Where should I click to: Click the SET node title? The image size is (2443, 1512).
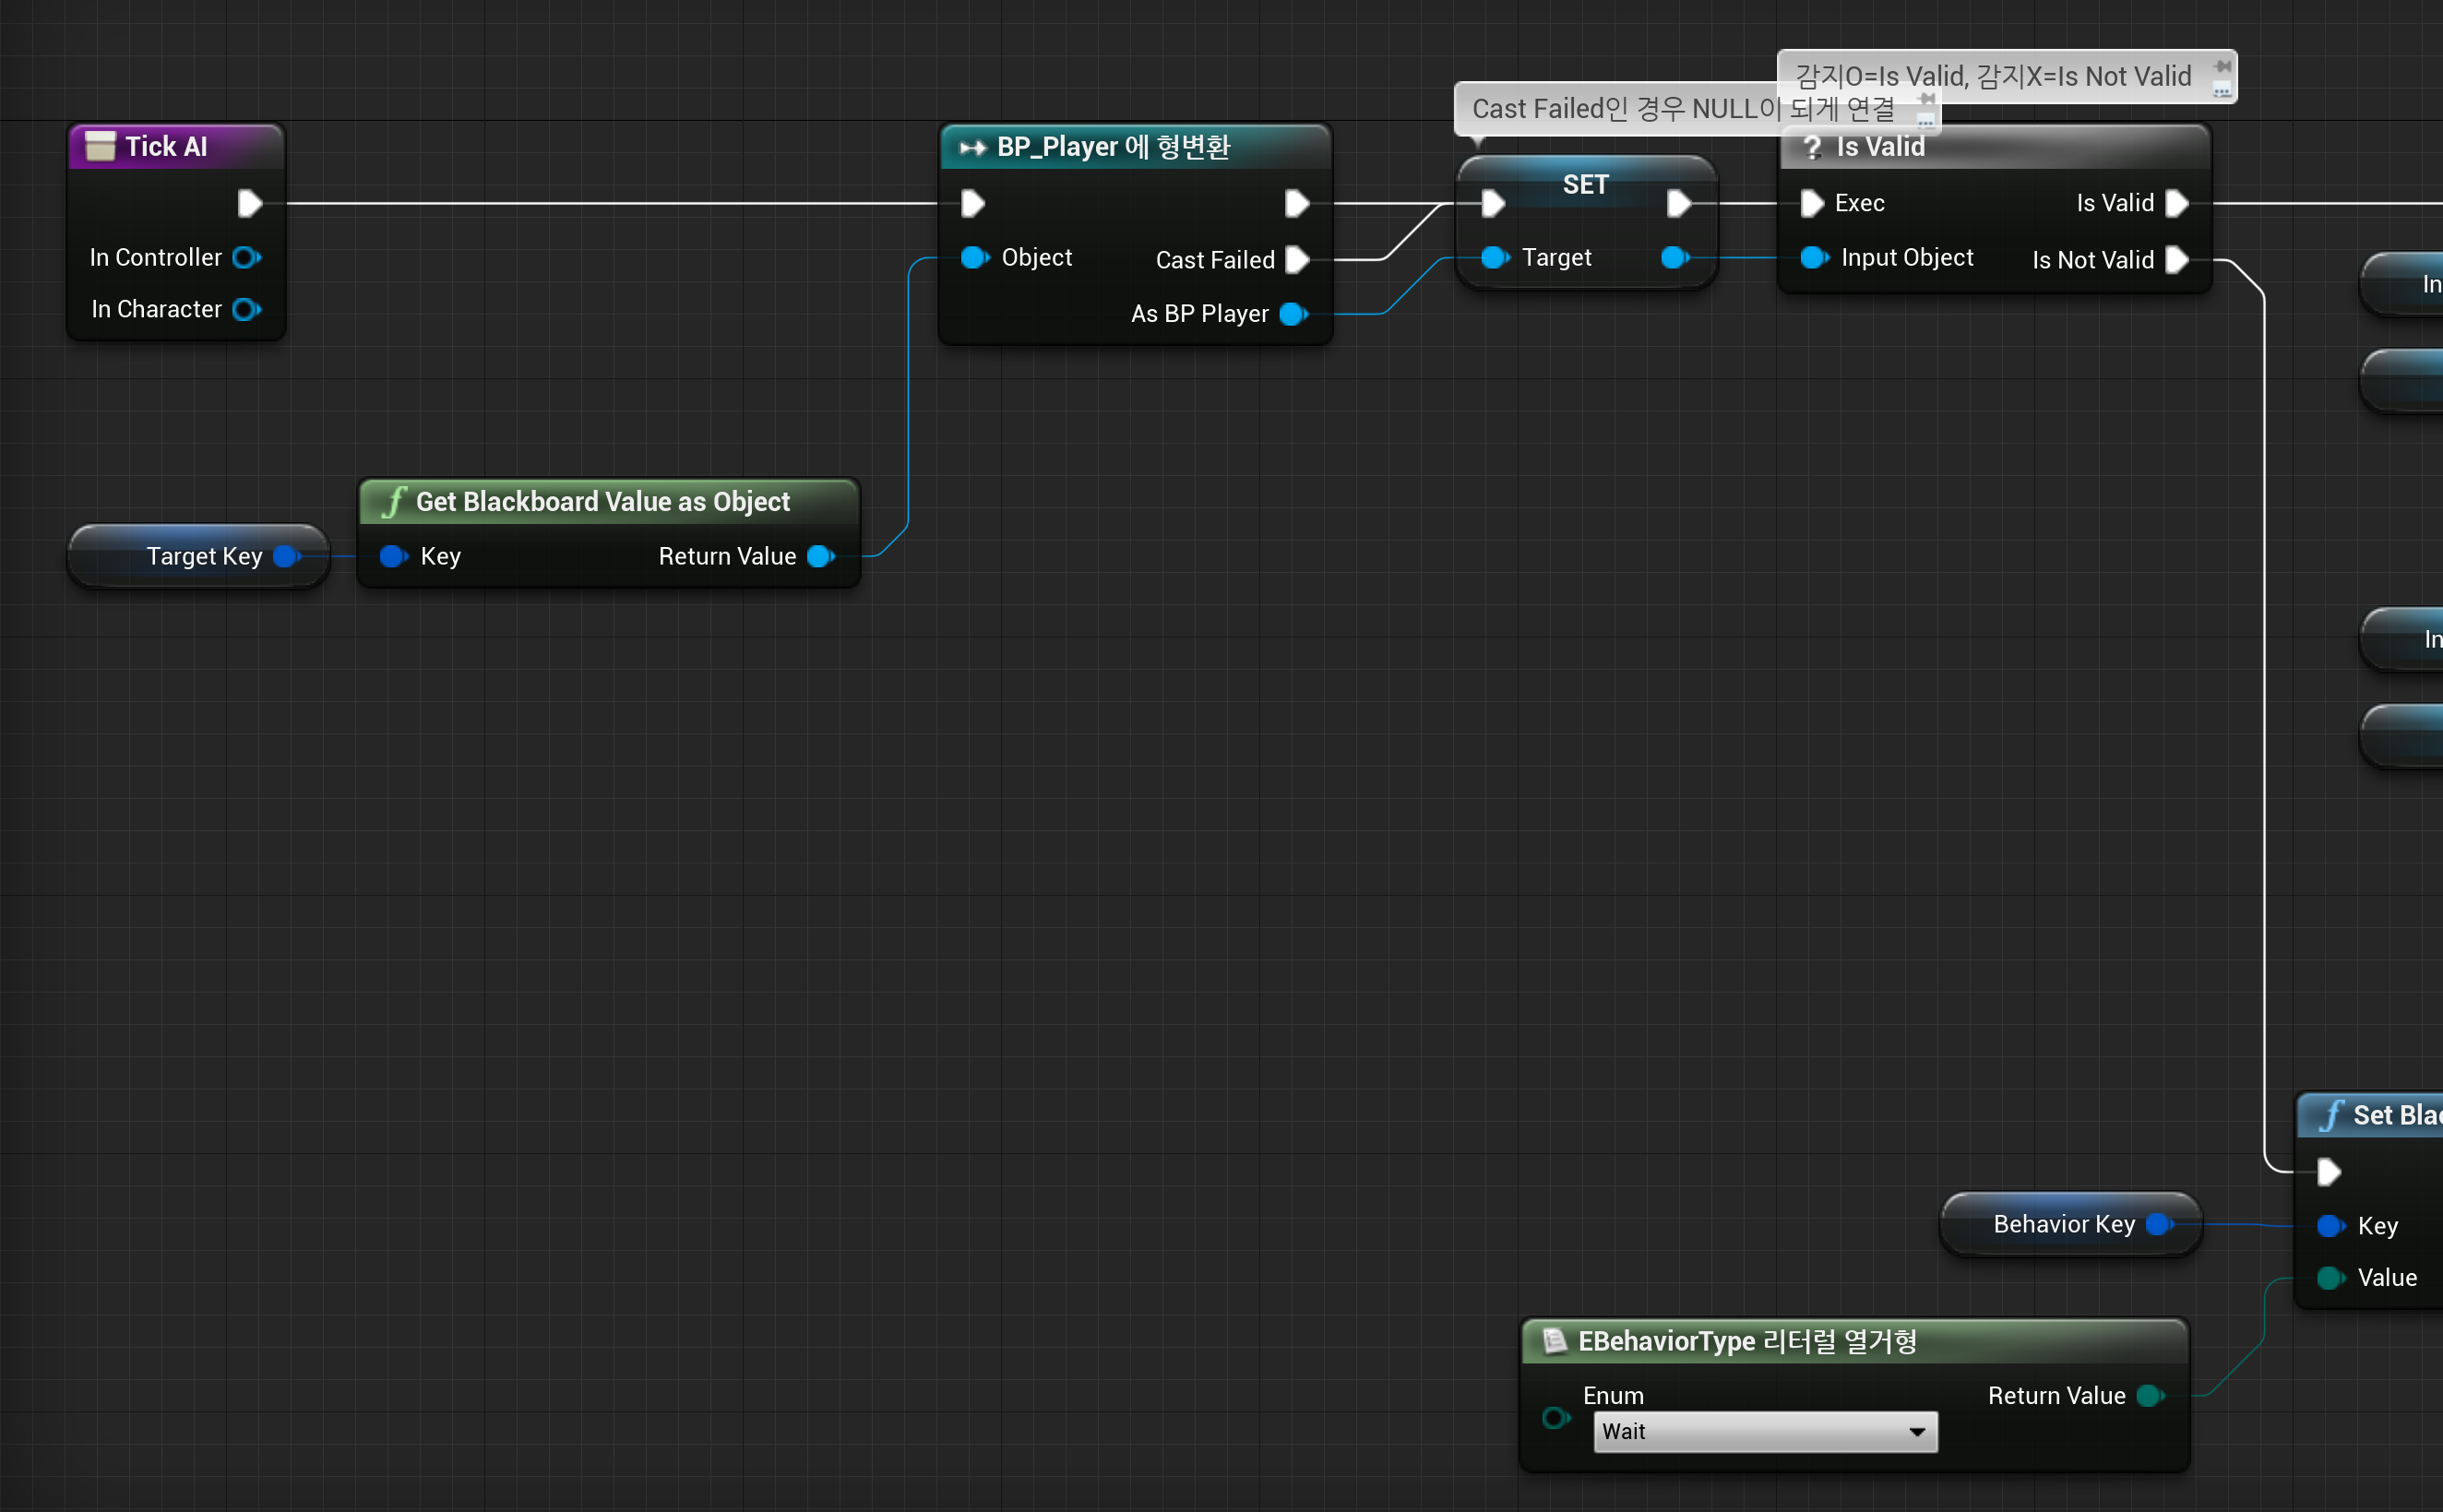(x=1585, y=184)
